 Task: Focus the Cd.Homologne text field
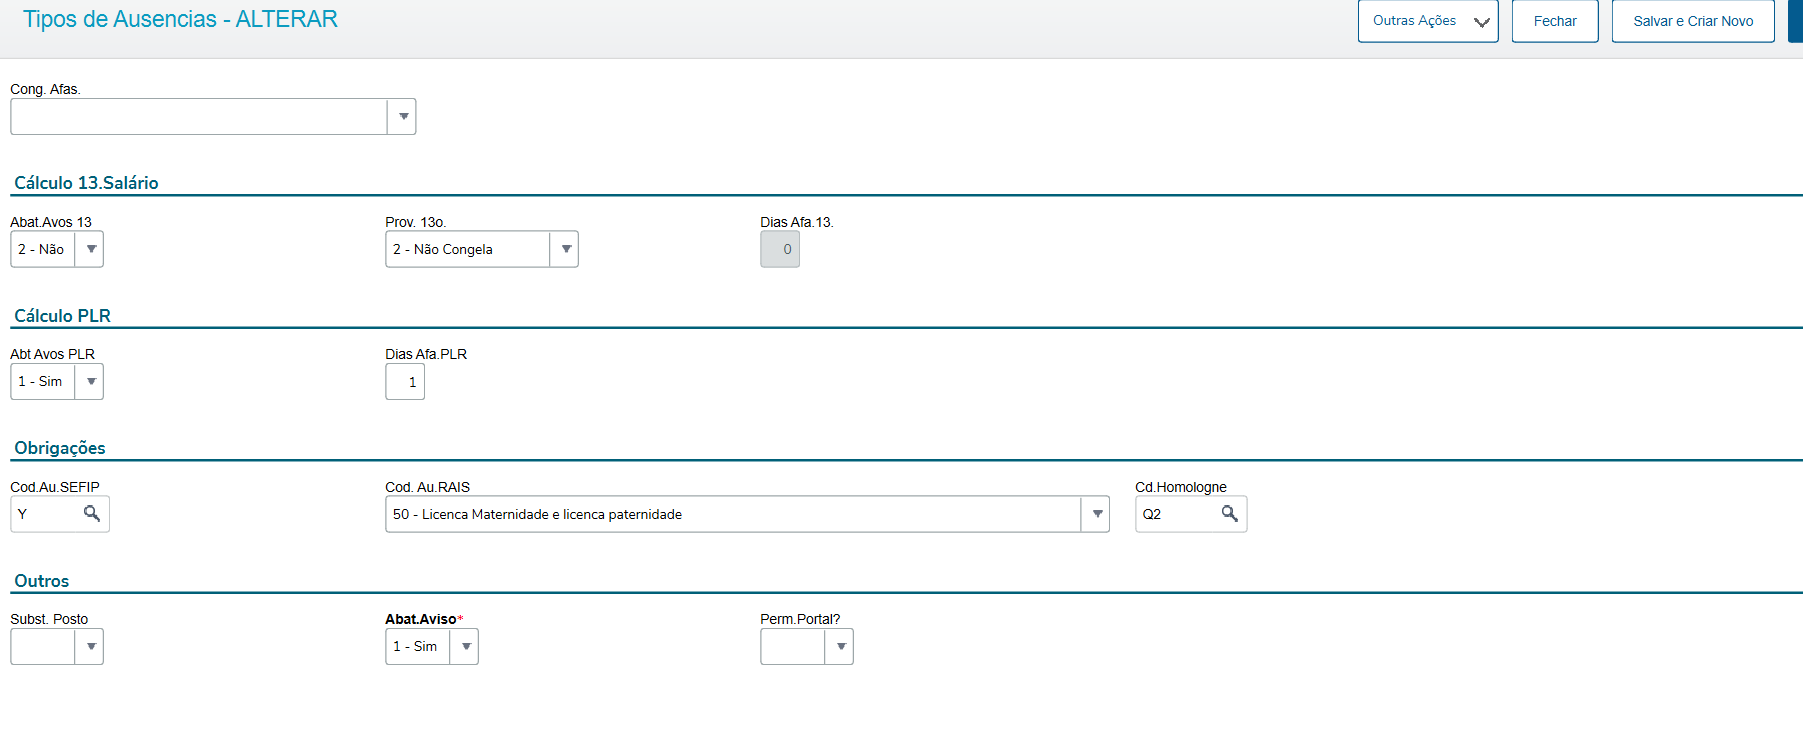point(1177,514)
